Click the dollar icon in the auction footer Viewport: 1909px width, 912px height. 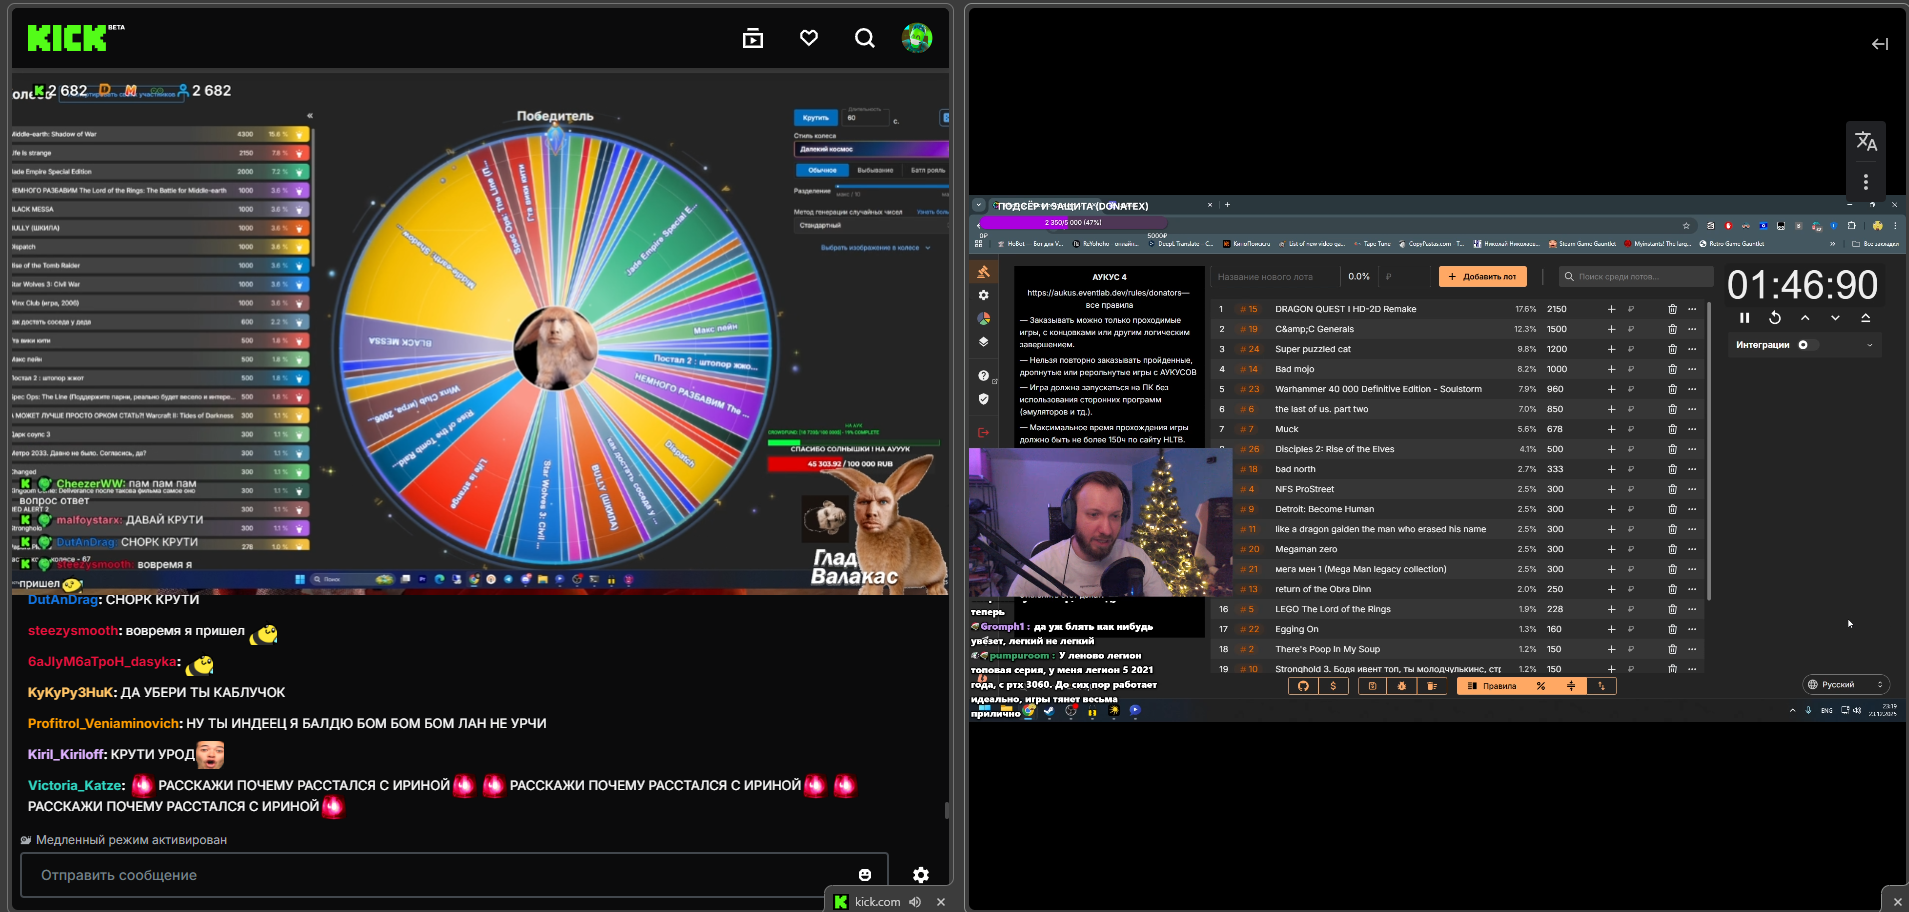[1333, 686]
